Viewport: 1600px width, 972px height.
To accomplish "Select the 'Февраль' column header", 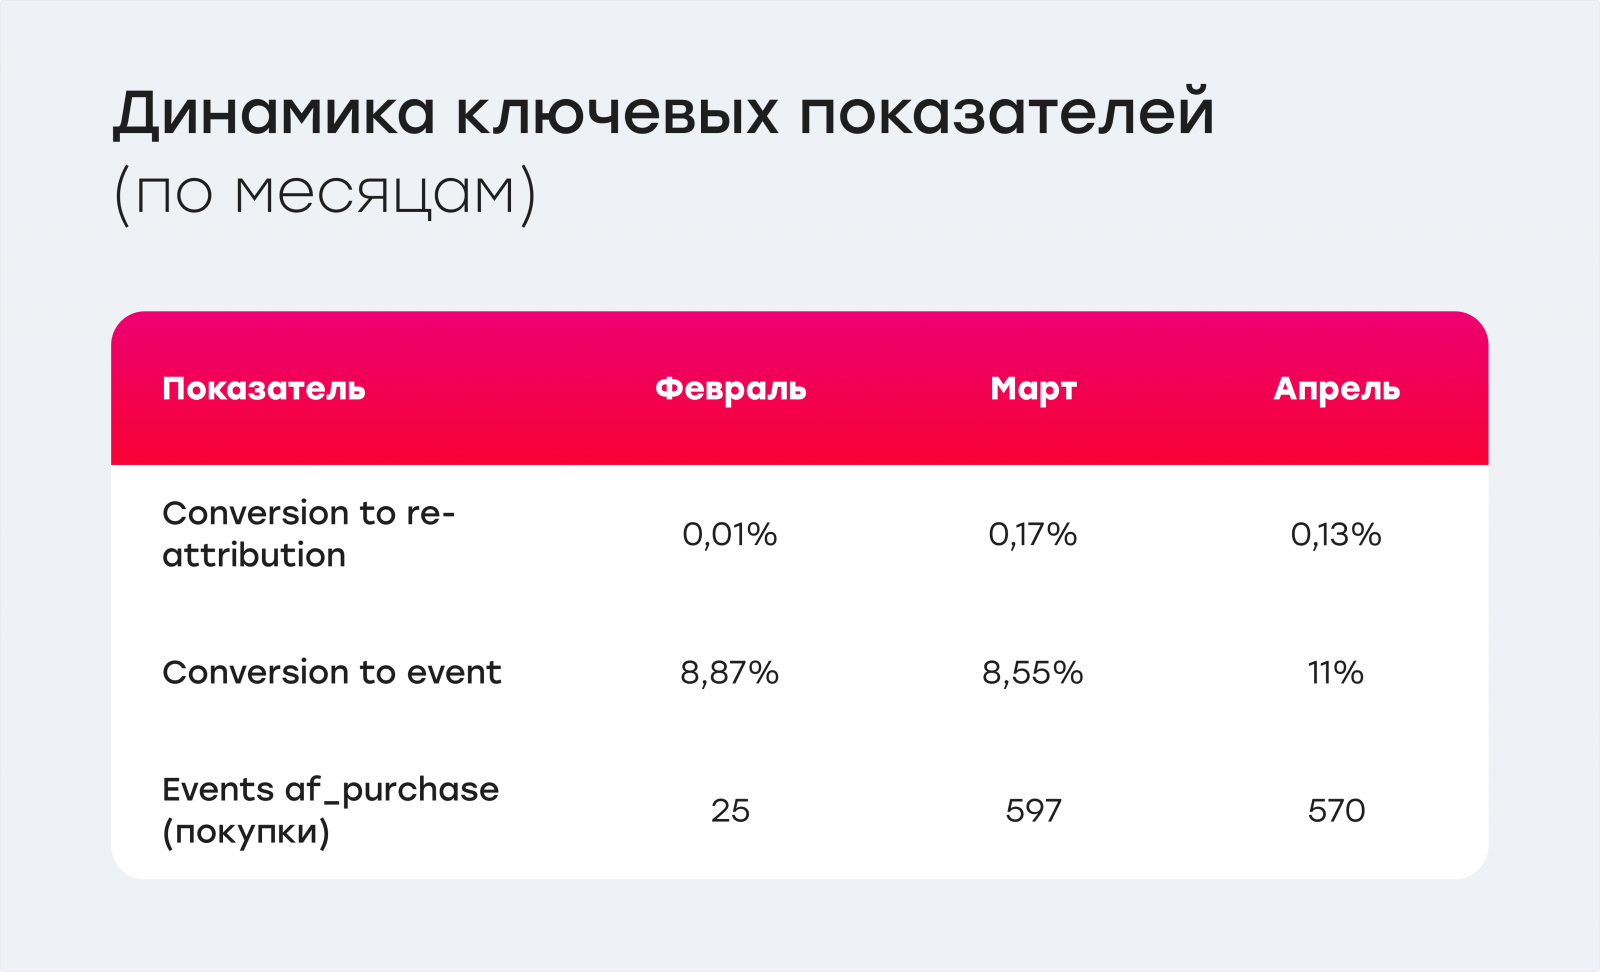I will point(731,389).
